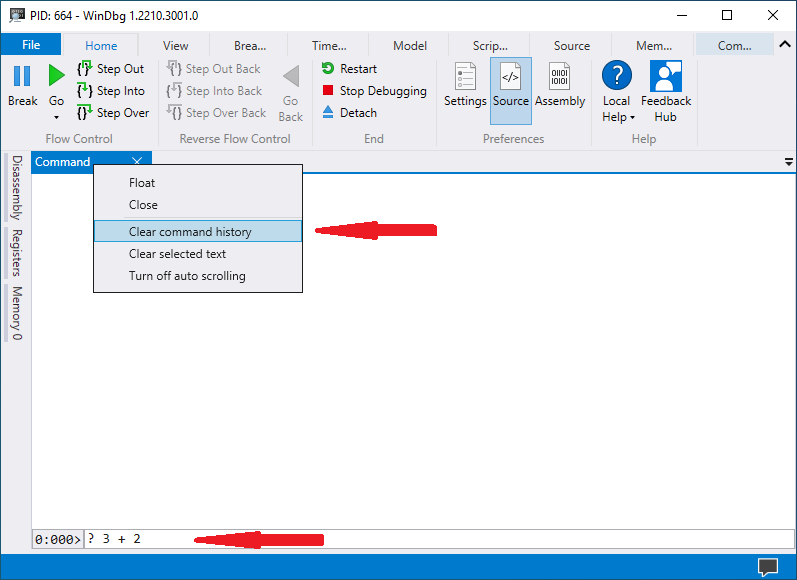Click the Step Into icon

click(x=85, y=91)
